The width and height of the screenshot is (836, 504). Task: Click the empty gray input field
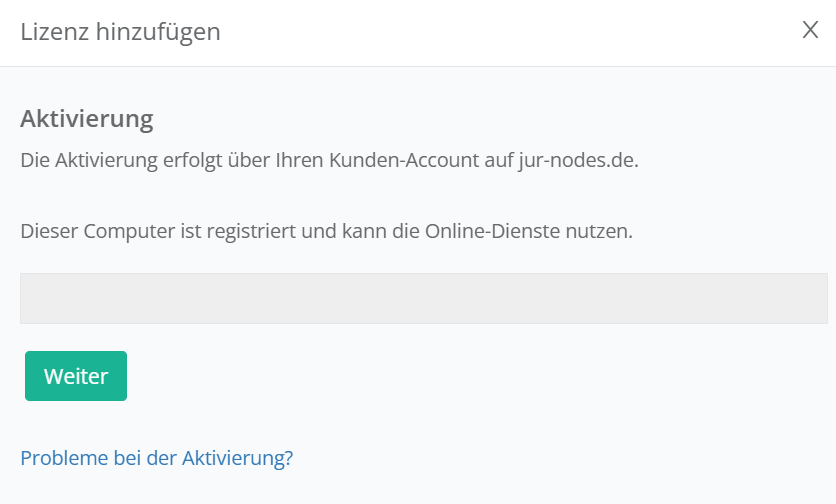pyautogui.click(x=423, y=298)
